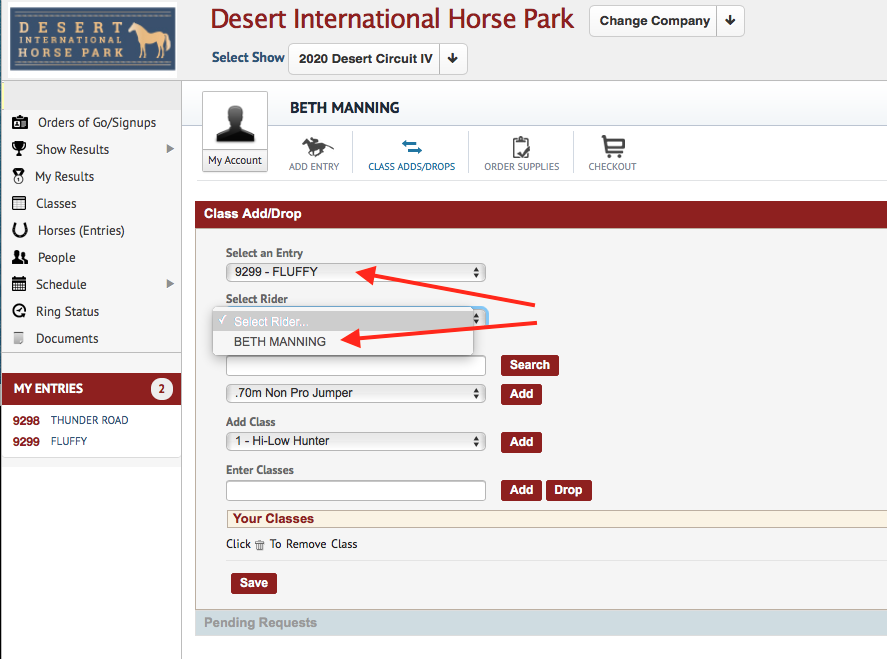Click the Ring Status clock icon
Viewport: 887px width, 659px height.
tap(19, 311)
